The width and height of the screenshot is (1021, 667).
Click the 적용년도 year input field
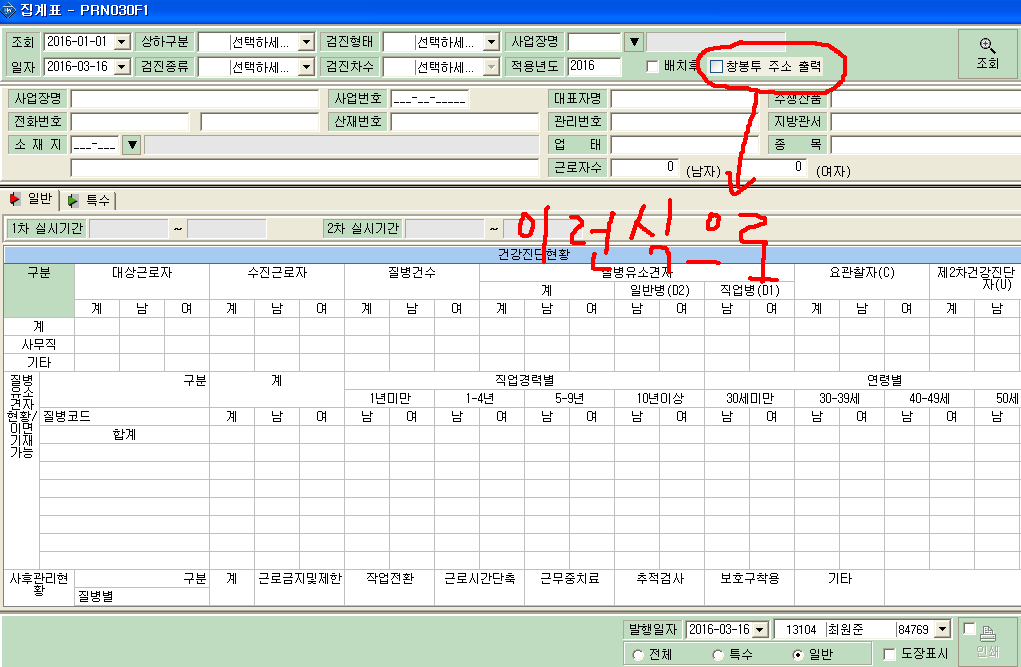click(594, 66)
